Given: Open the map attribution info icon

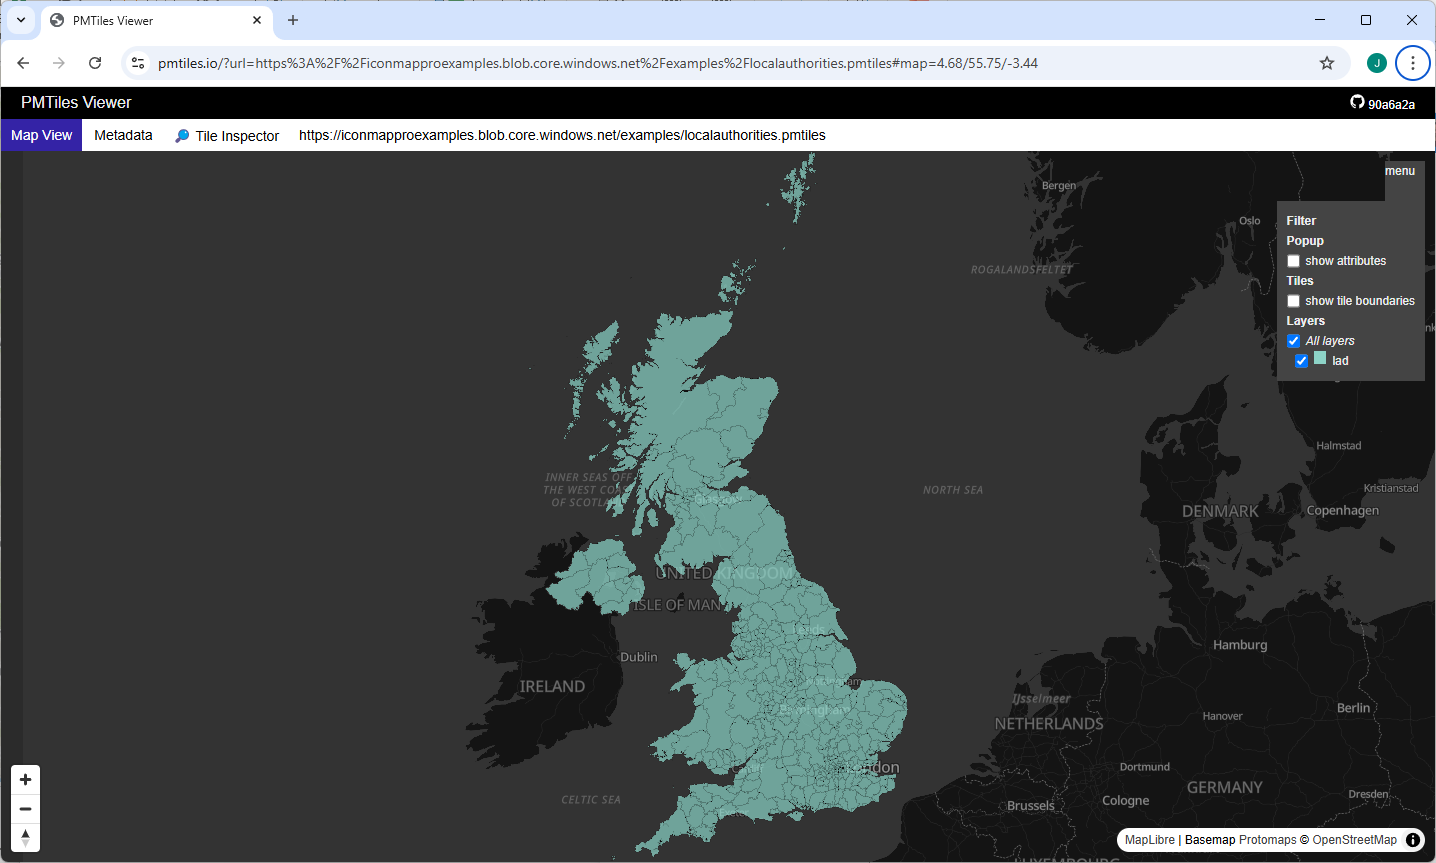Looking at the screenshot, I should click(x=1413, y=840).
